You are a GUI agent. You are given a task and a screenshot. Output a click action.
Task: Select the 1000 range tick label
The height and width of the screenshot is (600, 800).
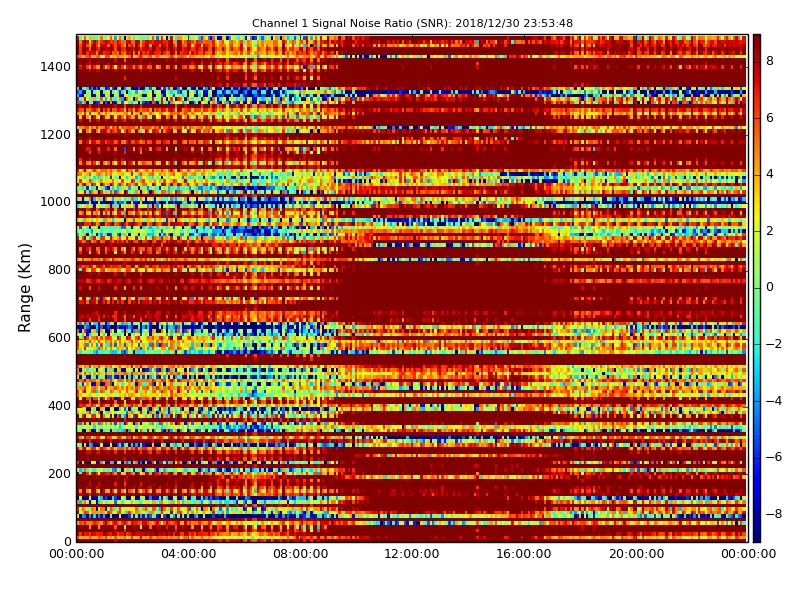tap(55, 202)
